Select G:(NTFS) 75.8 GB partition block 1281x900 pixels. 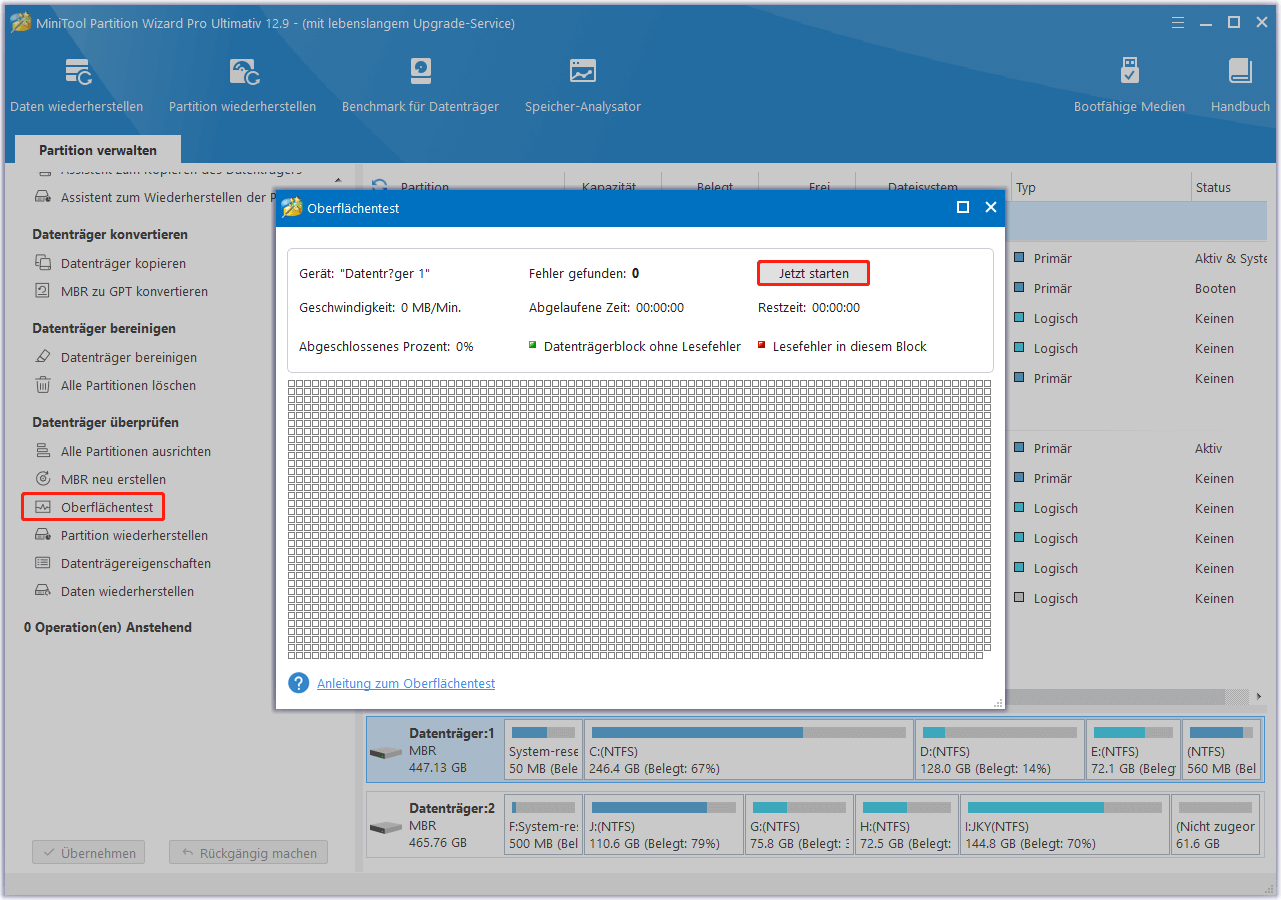(x=800, y=826)
